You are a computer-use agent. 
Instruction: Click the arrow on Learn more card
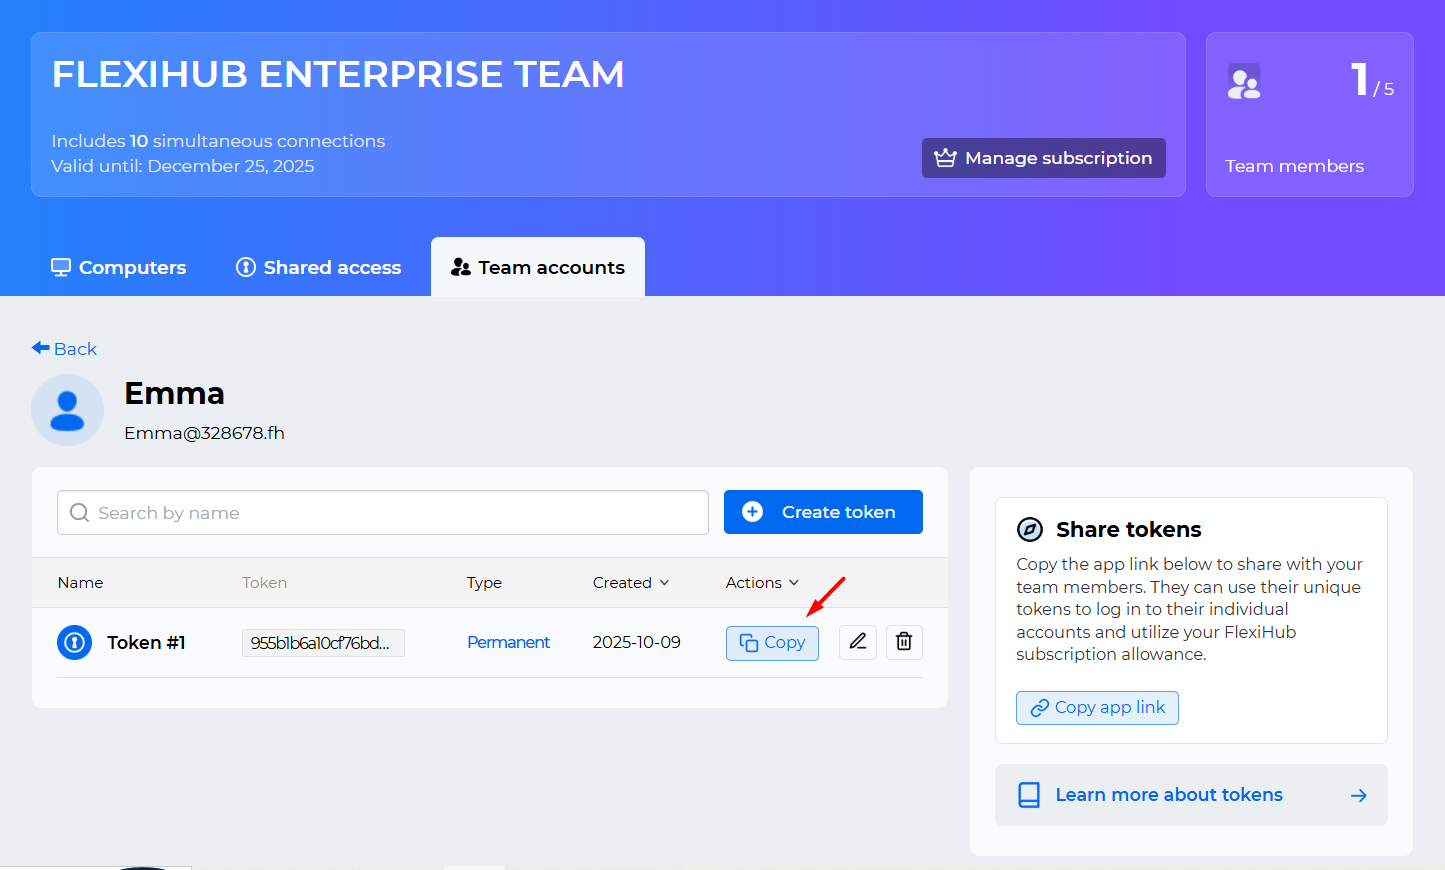tap(1359, 795)
